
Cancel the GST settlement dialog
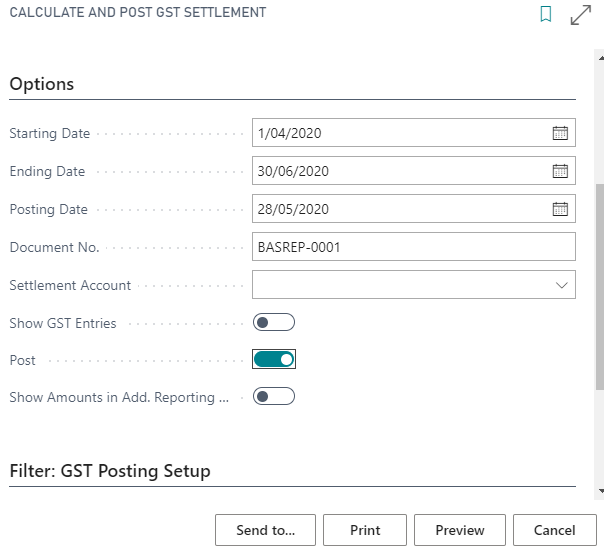pos(554,530)
